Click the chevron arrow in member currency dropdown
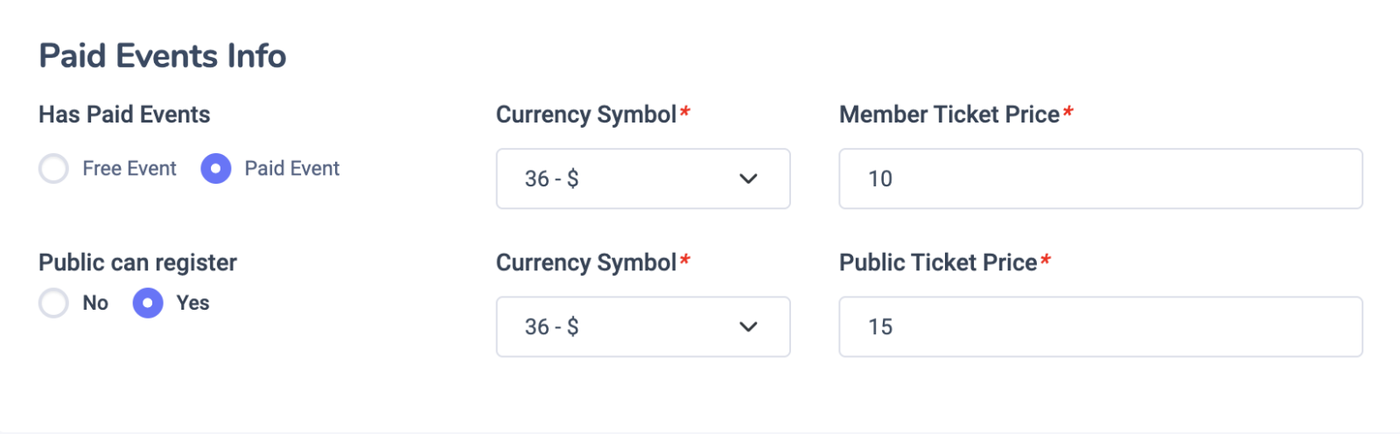Image resolution: width=1400 pixels, height=434 pixels. pos(748,179)
